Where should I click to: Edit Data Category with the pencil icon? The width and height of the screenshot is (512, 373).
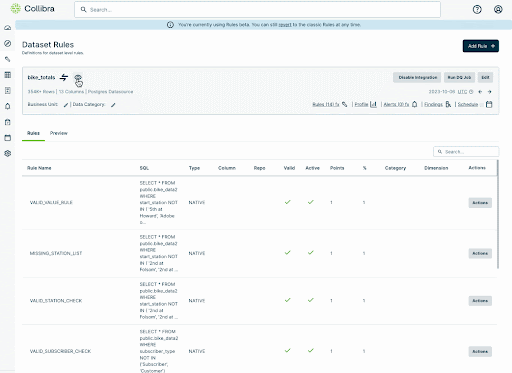pyautogui.click(x=113, y=105)
